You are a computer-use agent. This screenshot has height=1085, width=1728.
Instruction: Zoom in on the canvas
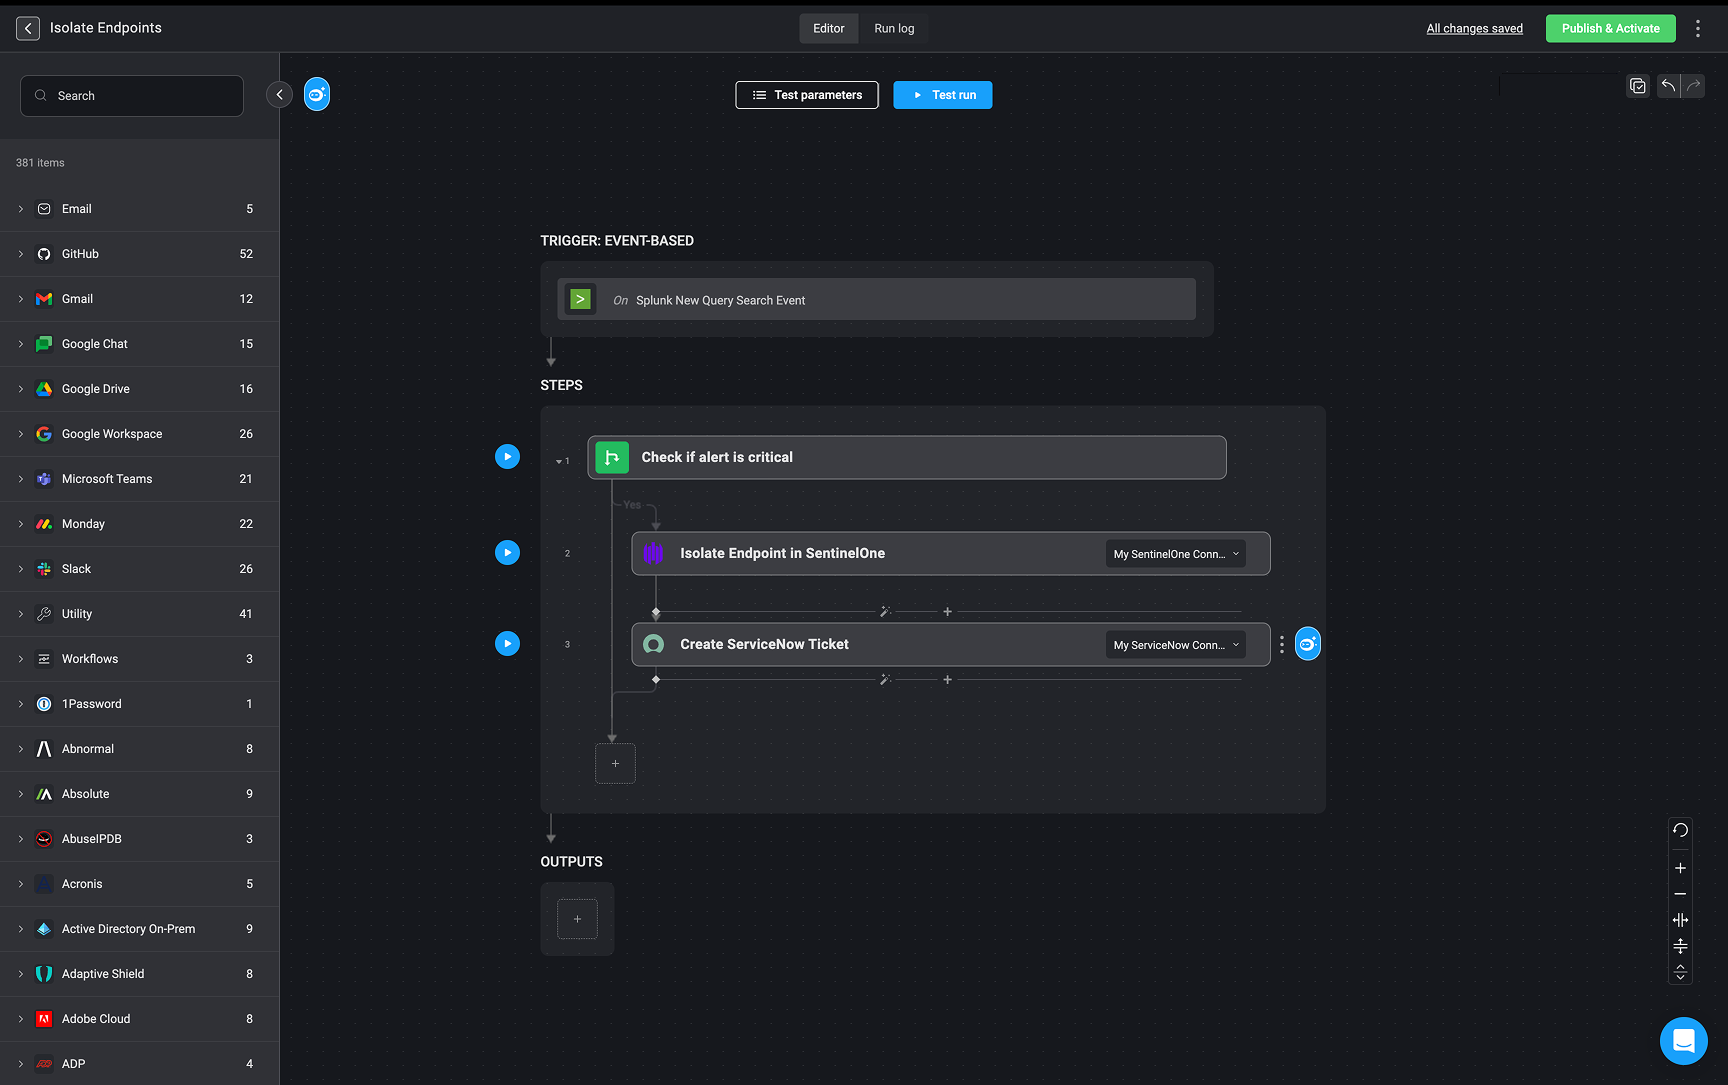pos(1680,868)
